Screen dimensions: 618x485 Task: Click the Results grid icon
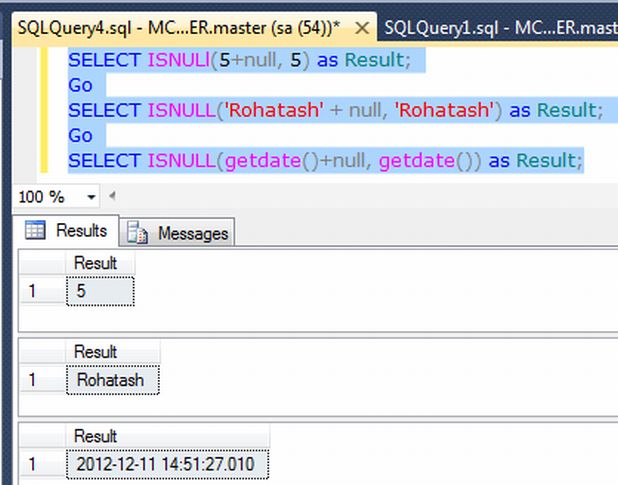[35, 230]
